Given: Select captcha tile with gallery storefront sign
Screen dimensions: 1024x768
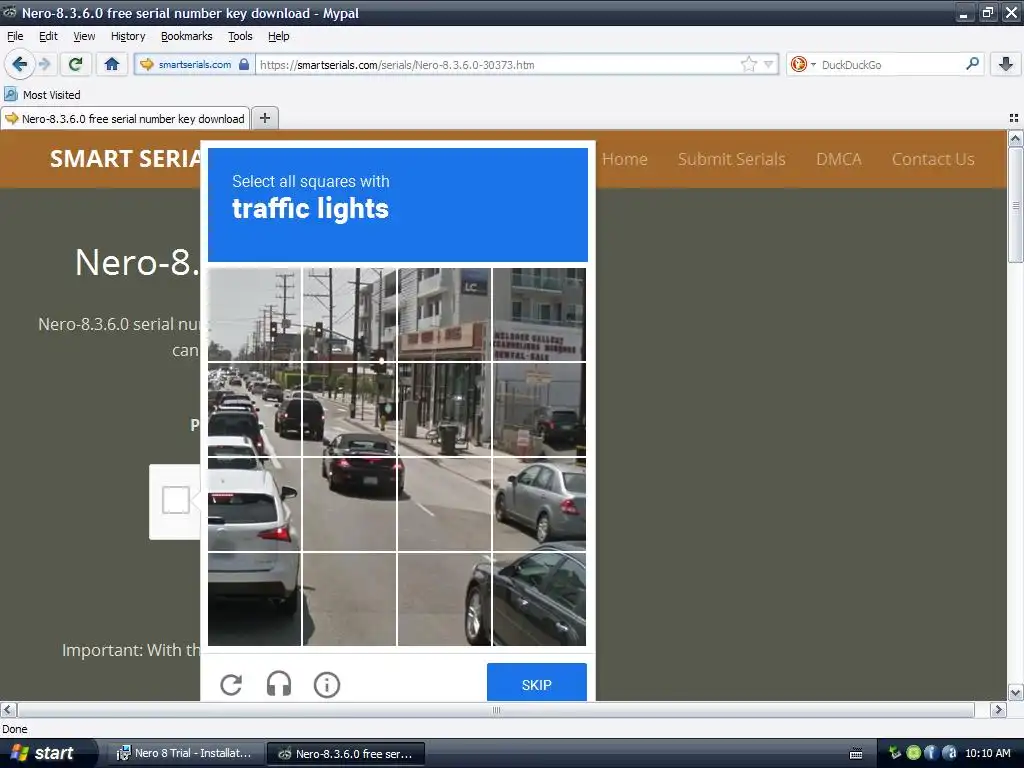Looking at the screenshot, I should click(539, 314).
